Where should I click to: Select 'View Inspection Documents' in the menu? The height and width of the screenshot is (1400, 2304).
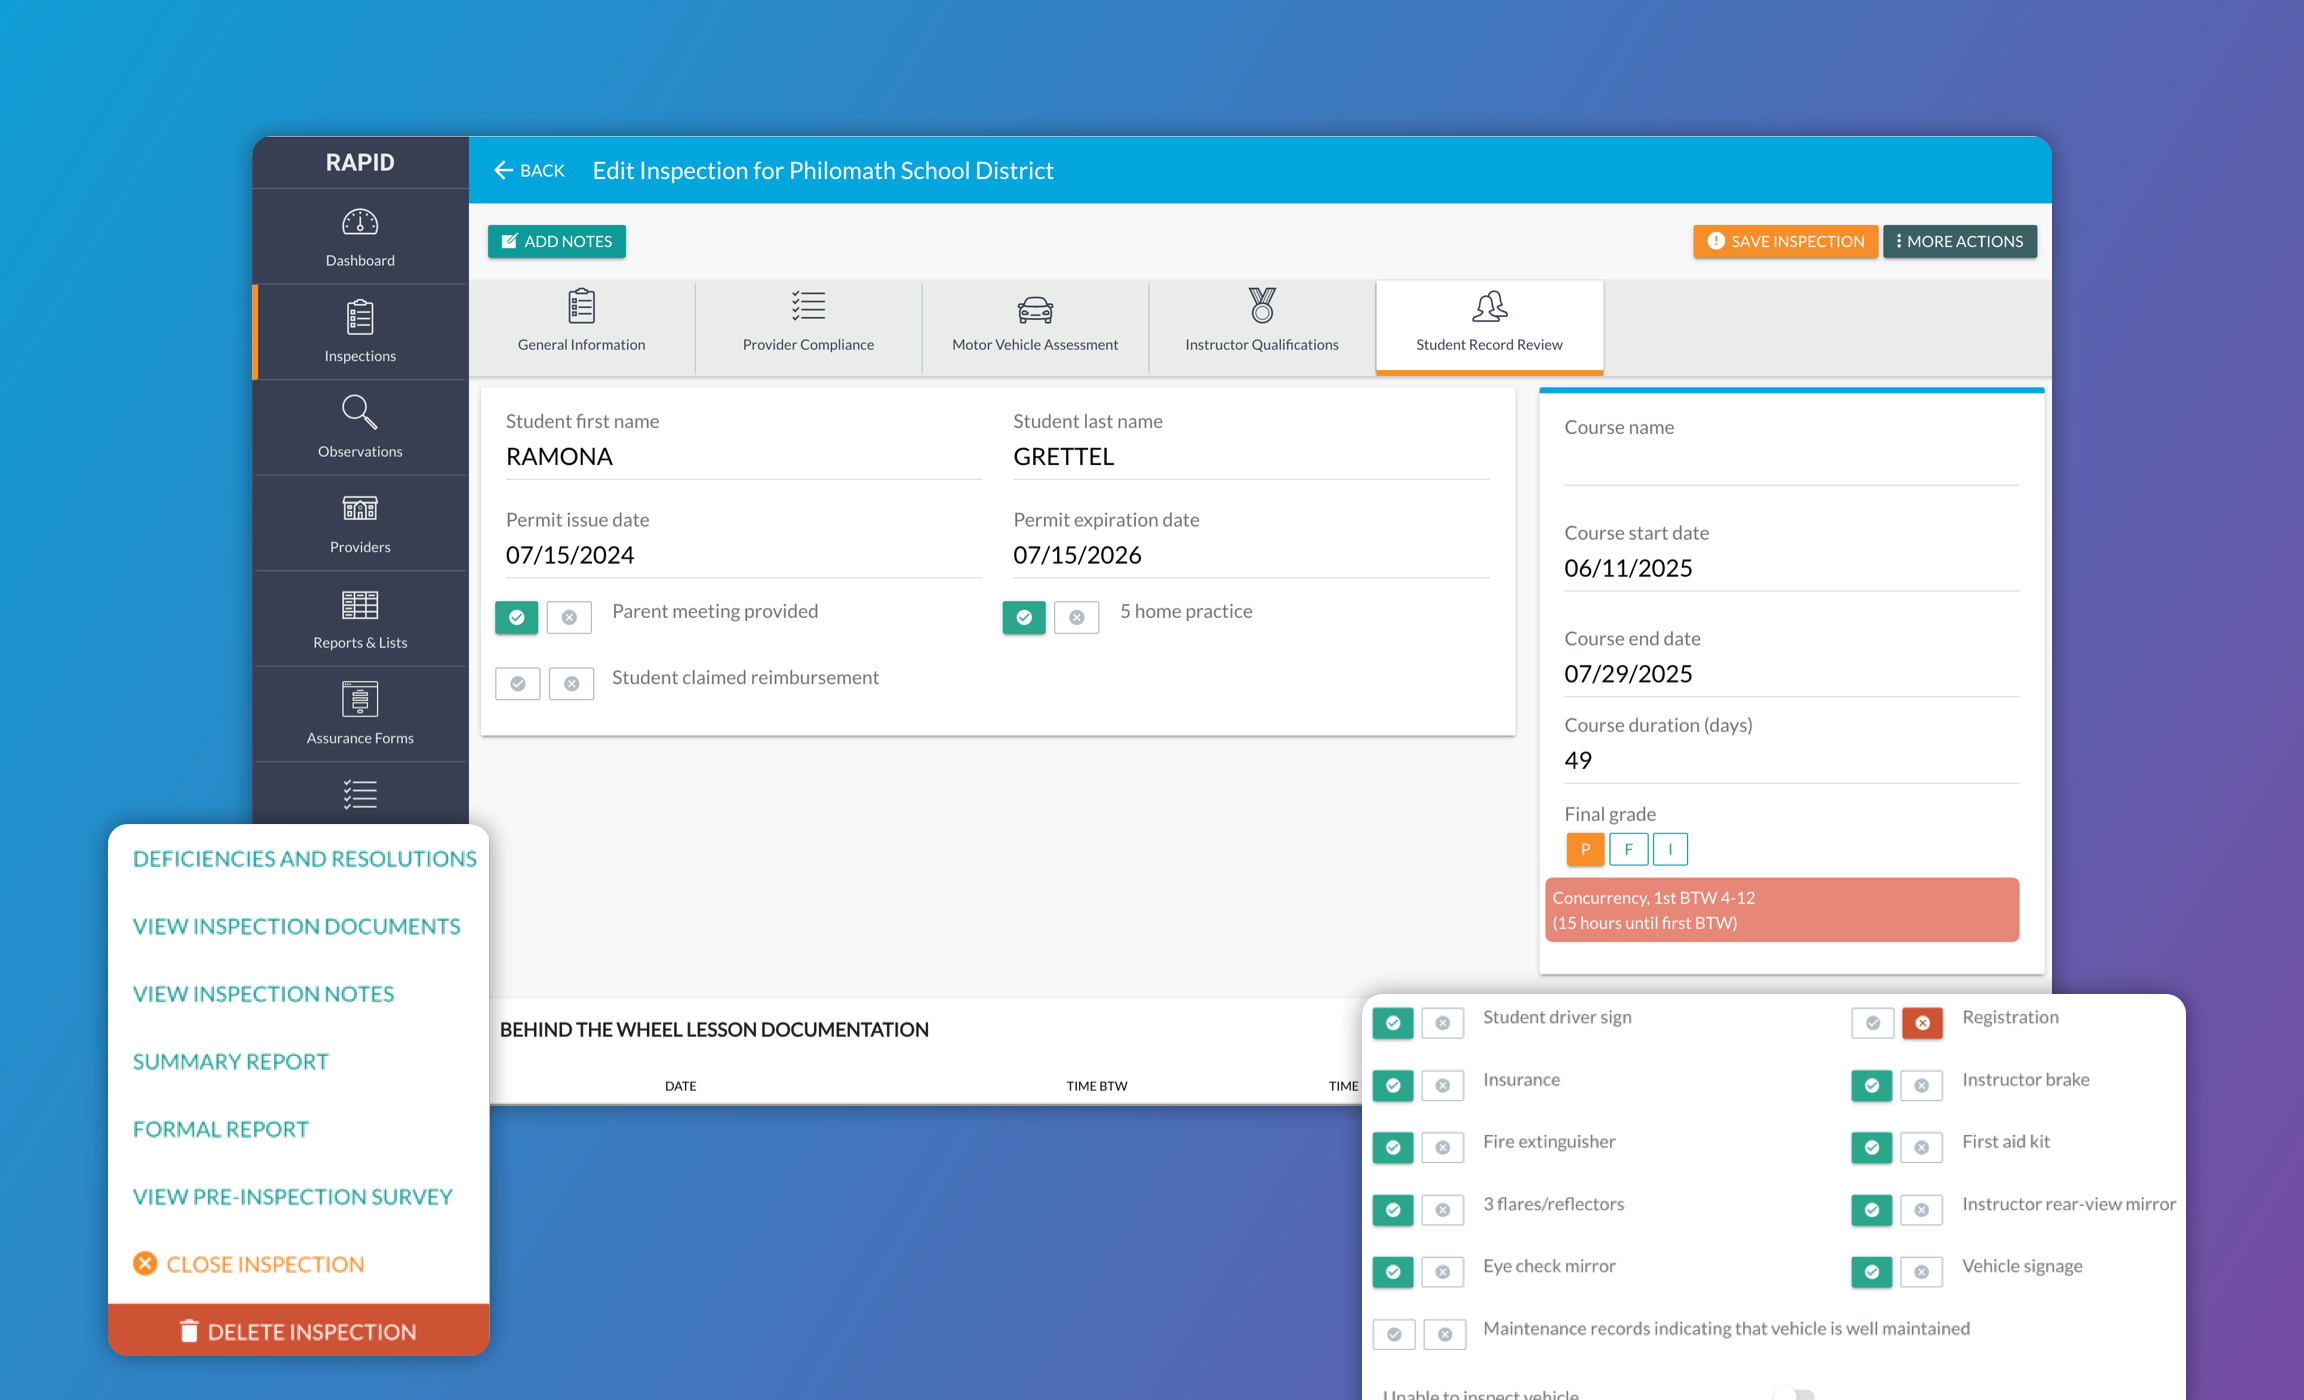click(296, 926)
